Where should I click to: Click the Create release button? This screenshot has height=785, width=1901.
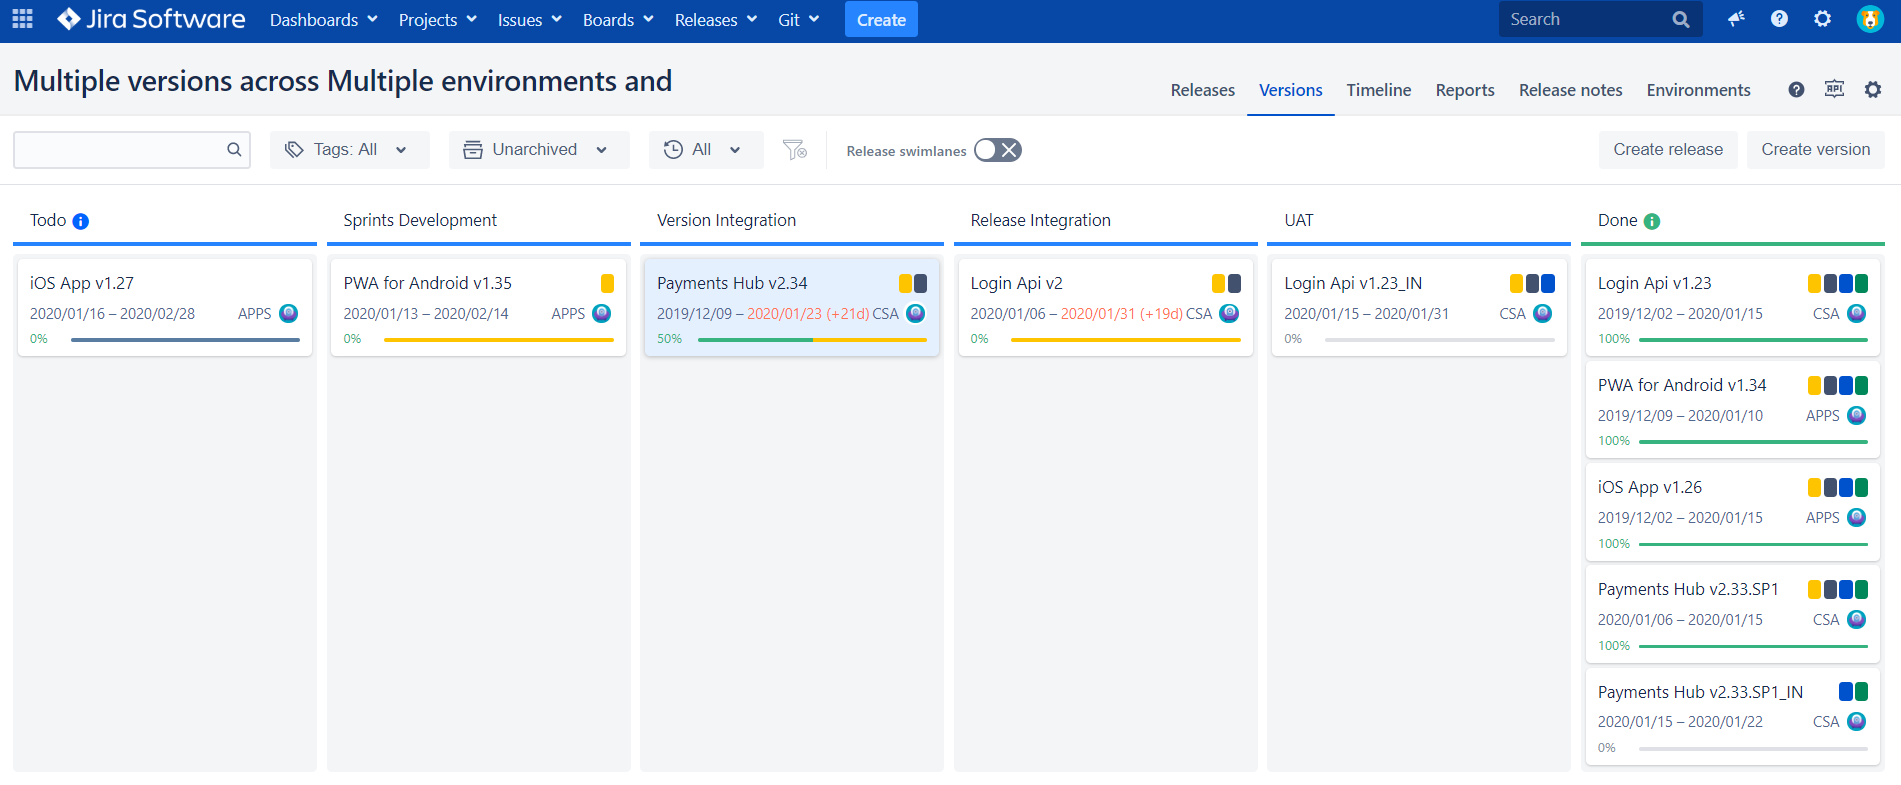click(1668, 150)
